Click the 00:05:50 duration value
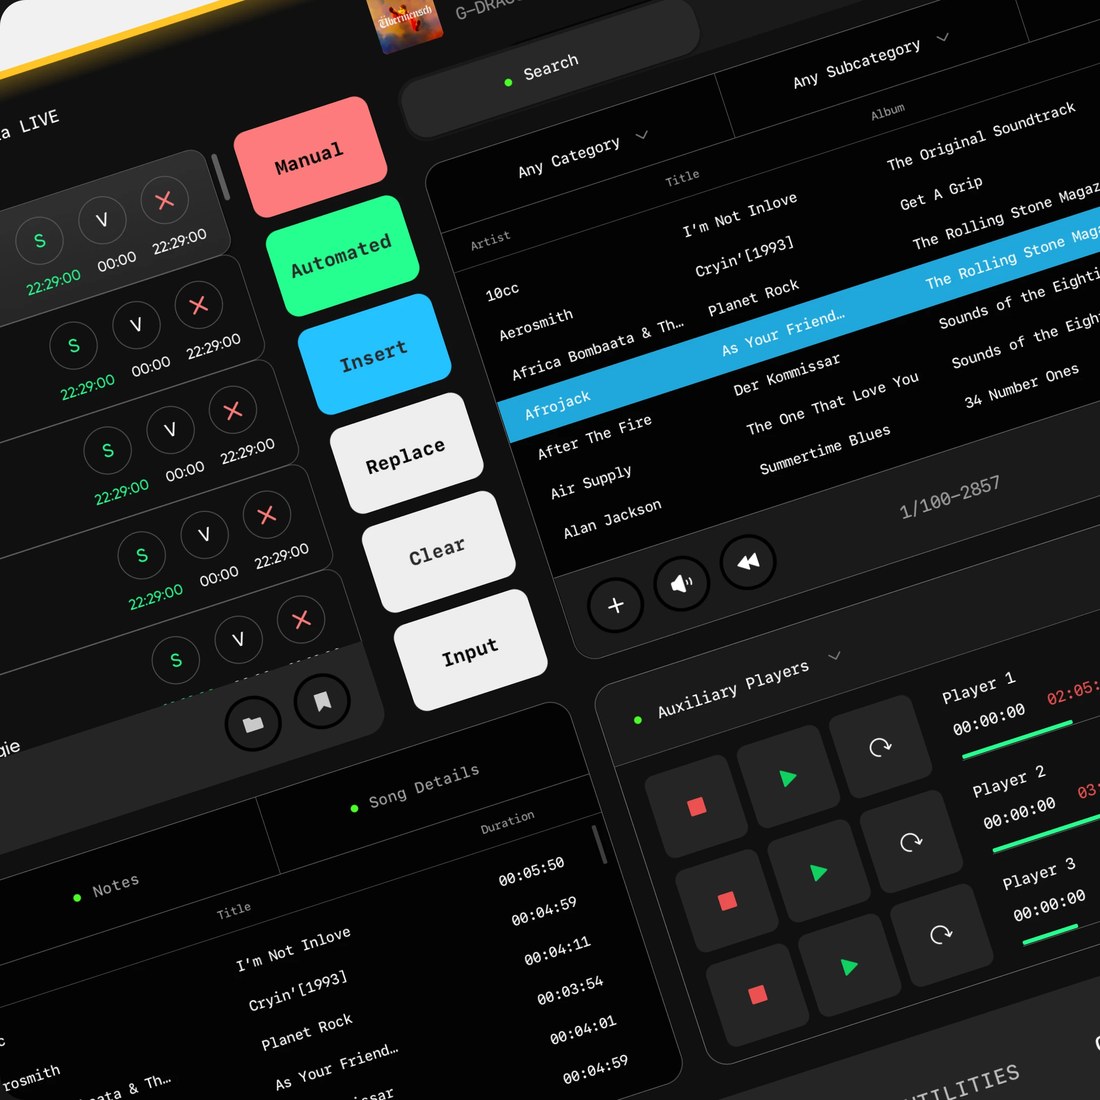 531,871
